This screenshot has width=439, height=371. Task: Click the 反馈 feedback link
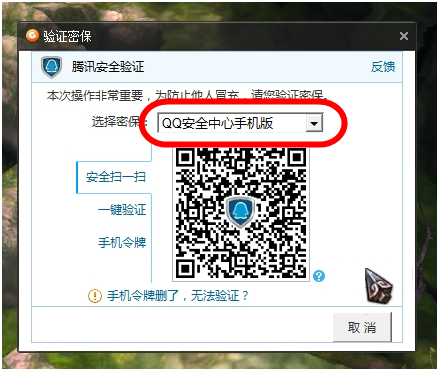383,67
